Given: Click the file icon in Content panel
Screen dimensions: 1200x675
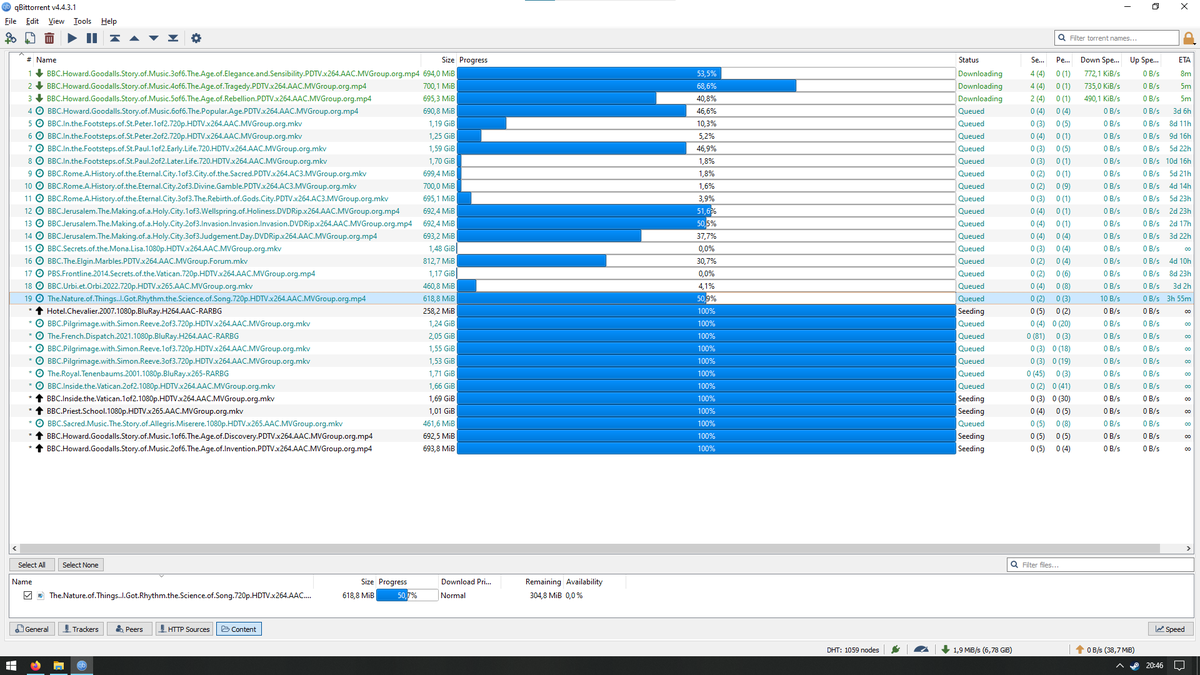Looking at the screenshot, I should tap(40, 595).
